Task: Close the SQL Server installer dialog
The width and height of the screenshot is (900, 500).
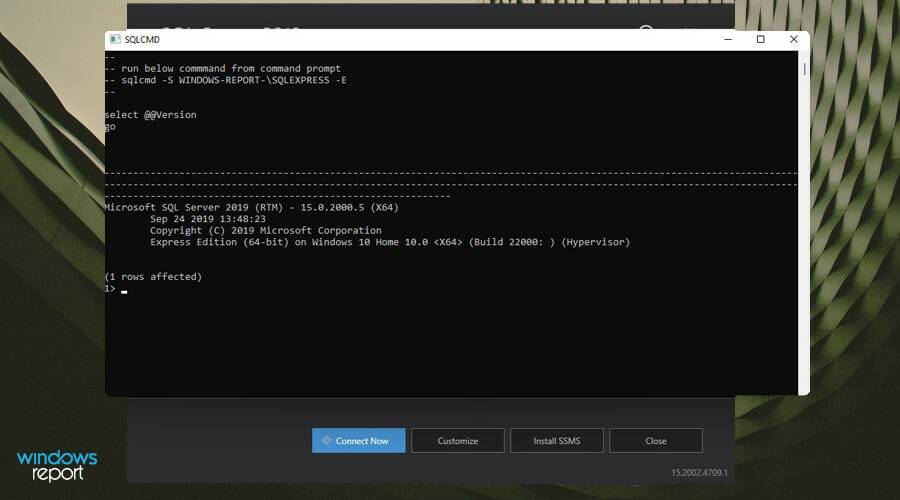Action: (x=655, y=441)
